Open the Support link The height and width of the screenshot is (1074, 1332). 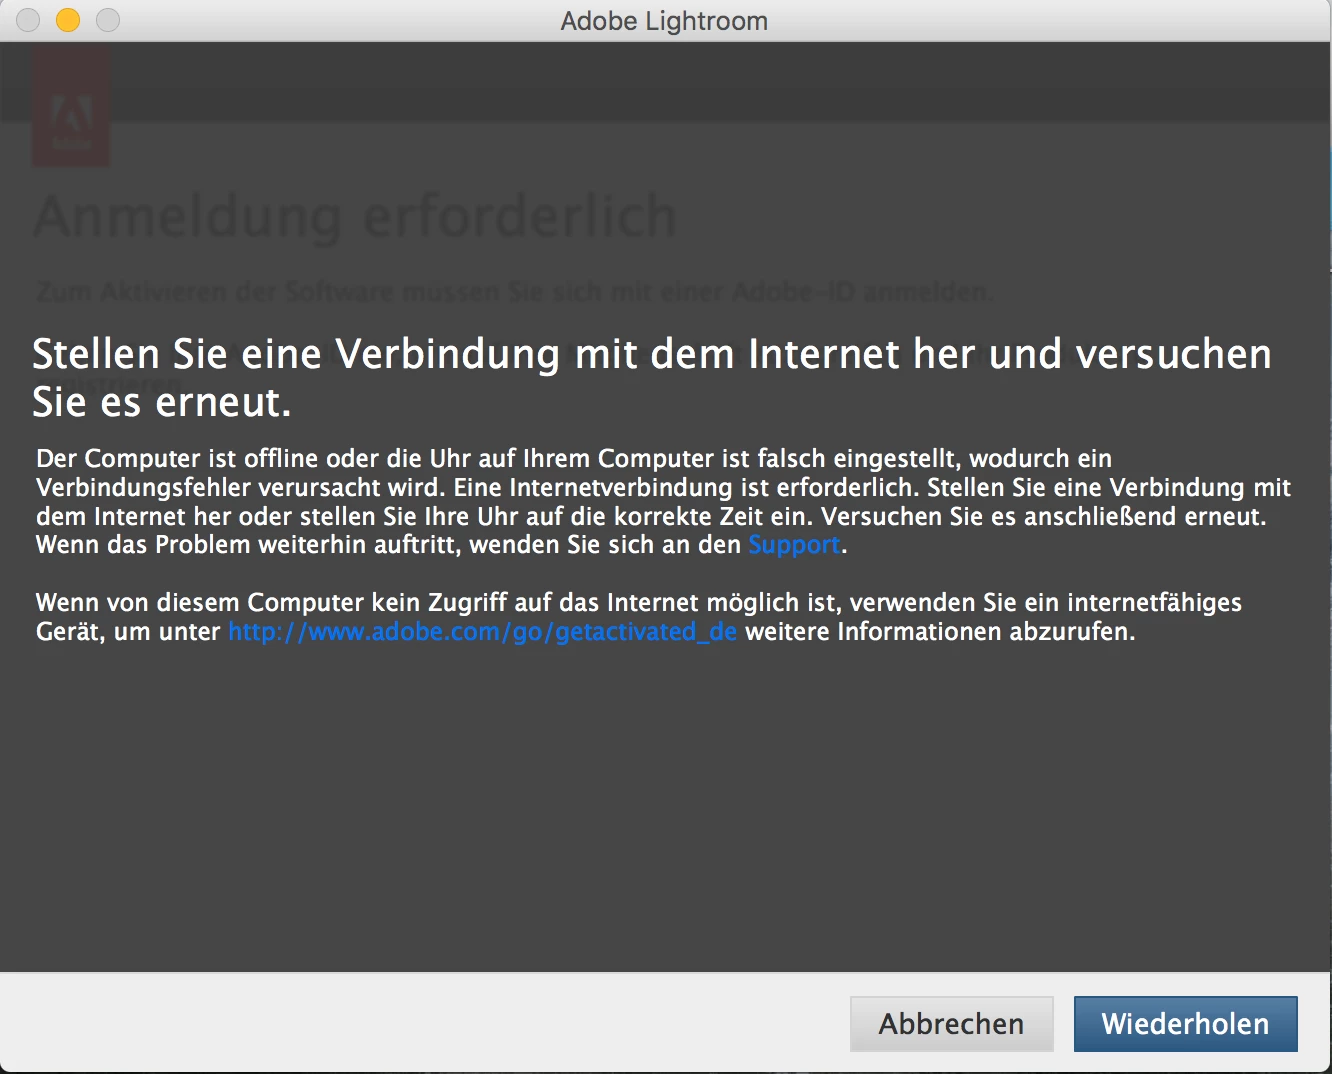click(x=794, y=545)
